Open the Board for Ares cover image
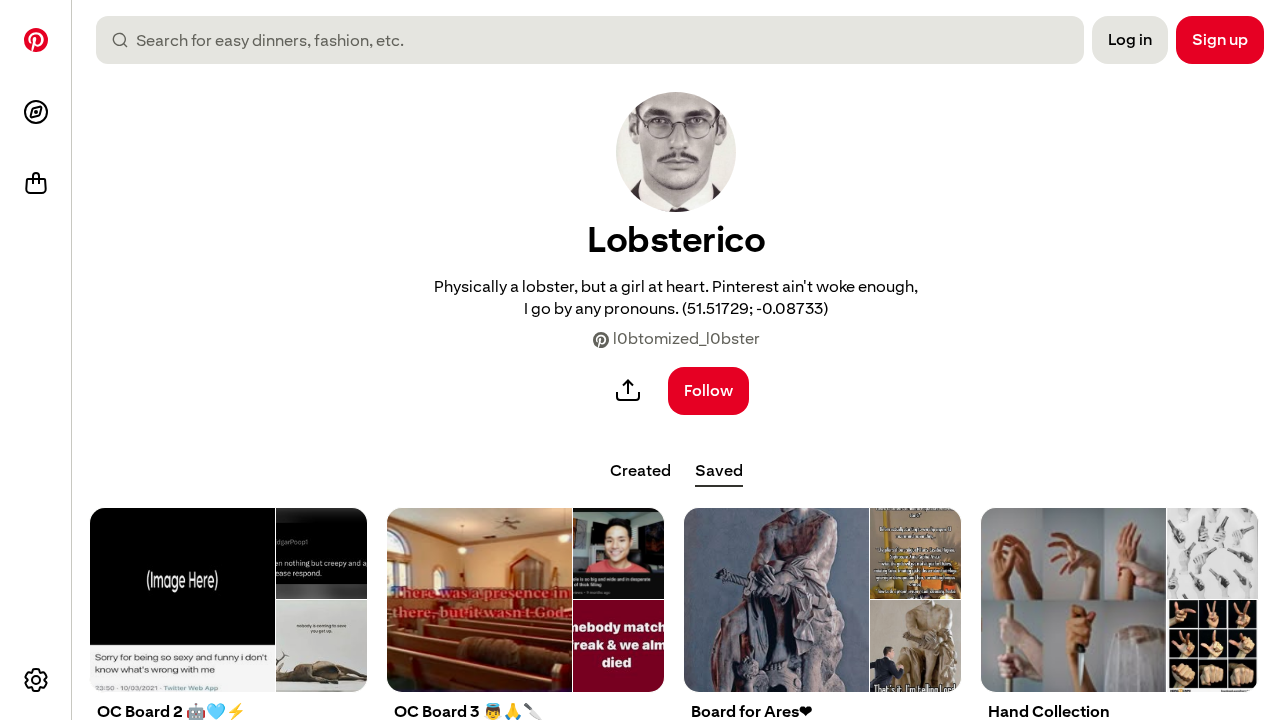Viewport: 1280px width, 720px height. [822, 600]
